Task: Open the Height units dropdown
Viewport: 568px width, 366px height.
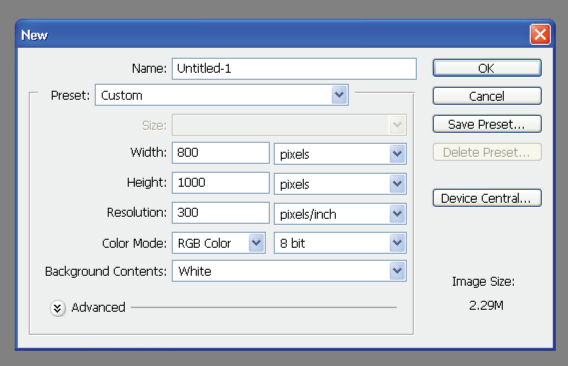Action: tap(340, 184)
